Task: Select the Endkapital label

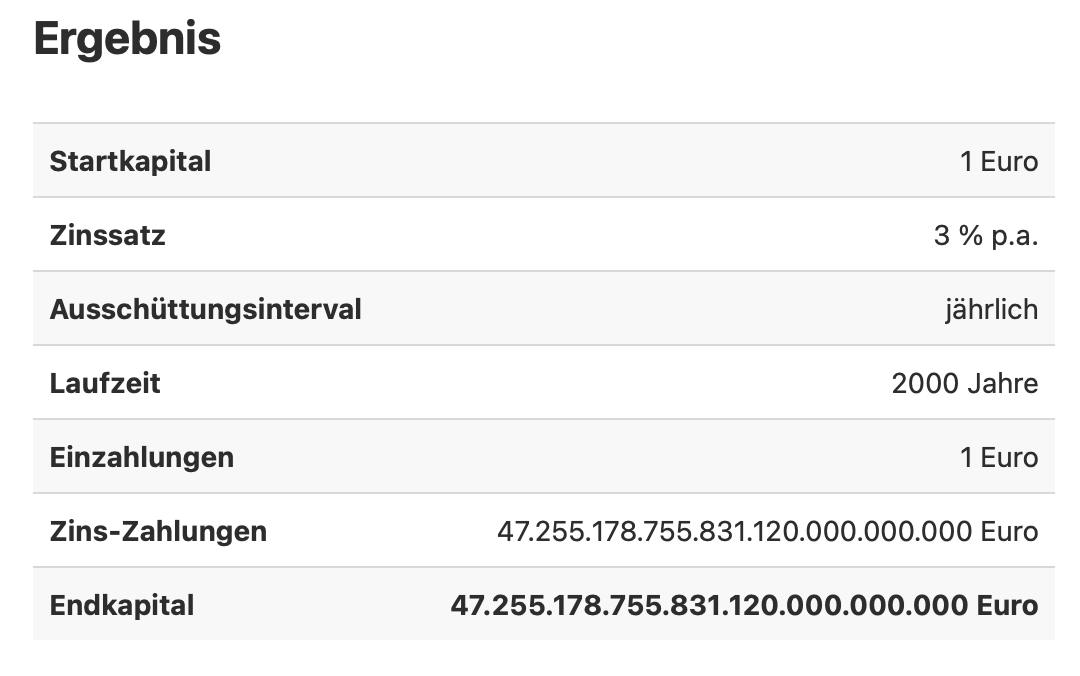Action: click(122, 606)
